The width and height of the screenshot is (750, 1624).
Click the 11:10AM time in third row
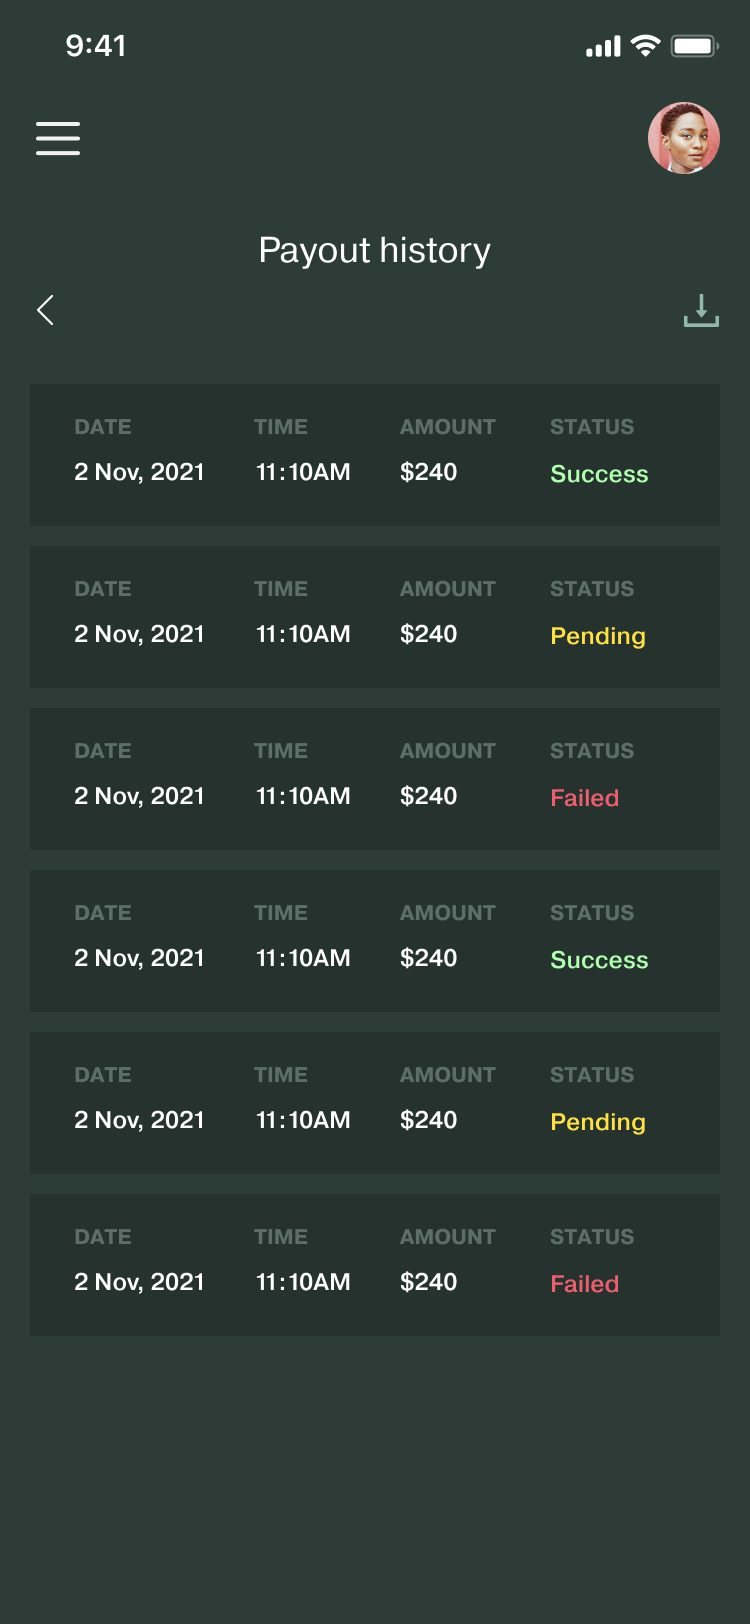click(303, 796)
